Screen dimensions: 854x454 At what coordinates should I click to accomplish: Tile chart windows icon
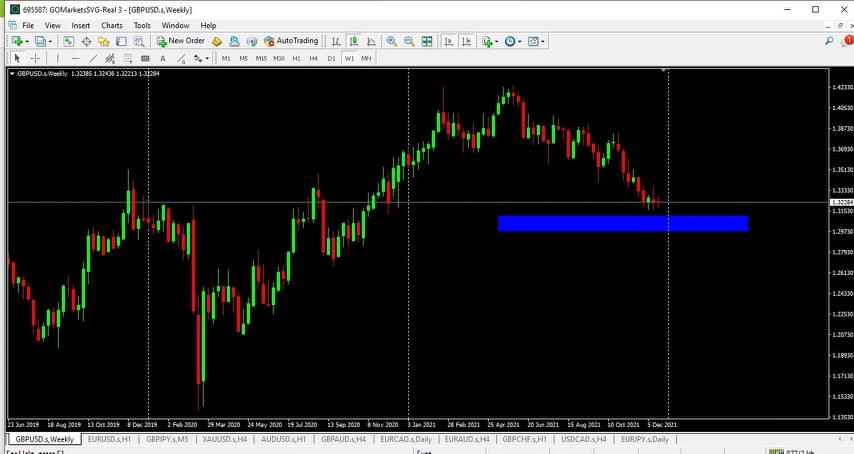[427, 41]
